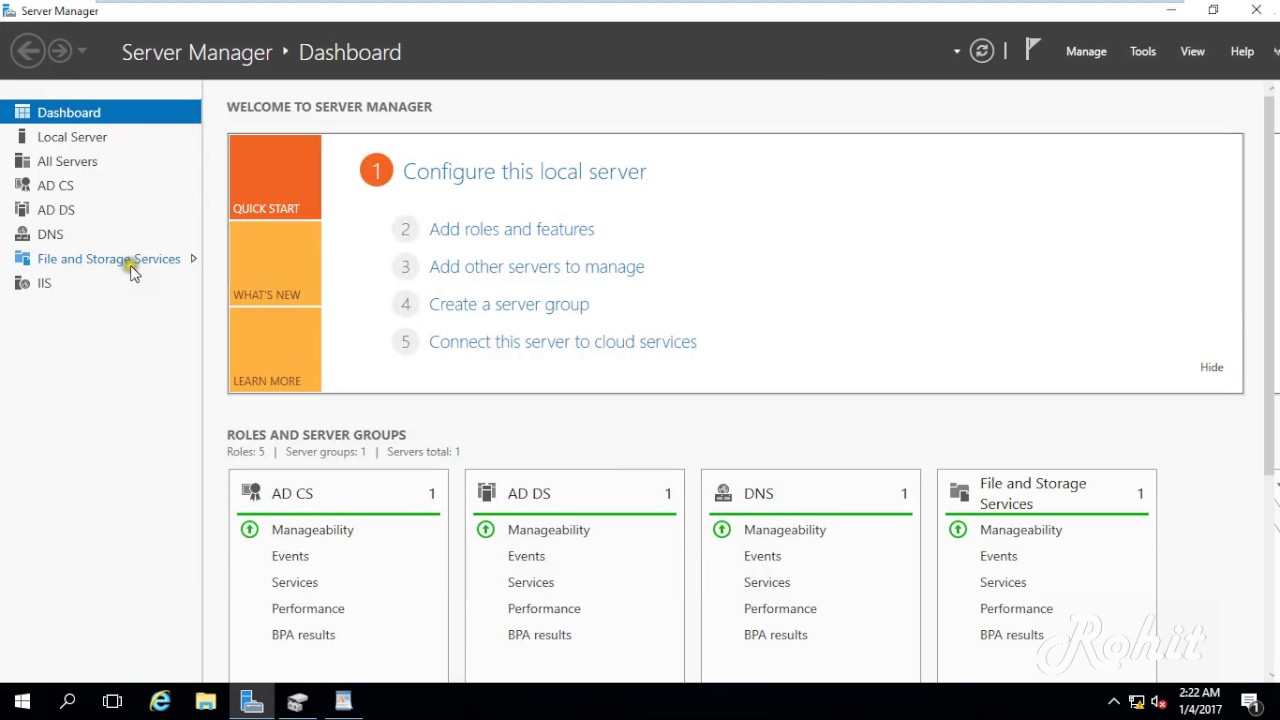Click the Refresh dashboard icon
The image size is (1280, 720).
pos(981,52)
